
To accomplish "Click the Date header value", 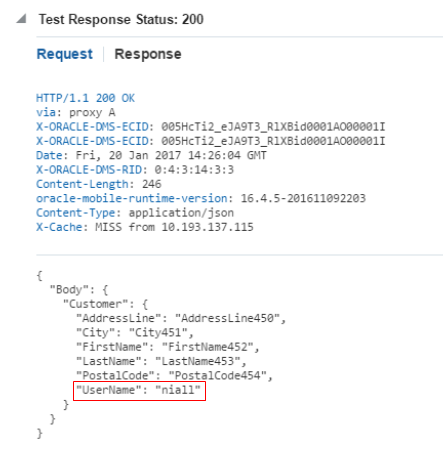I will click(x=171, y=155).
